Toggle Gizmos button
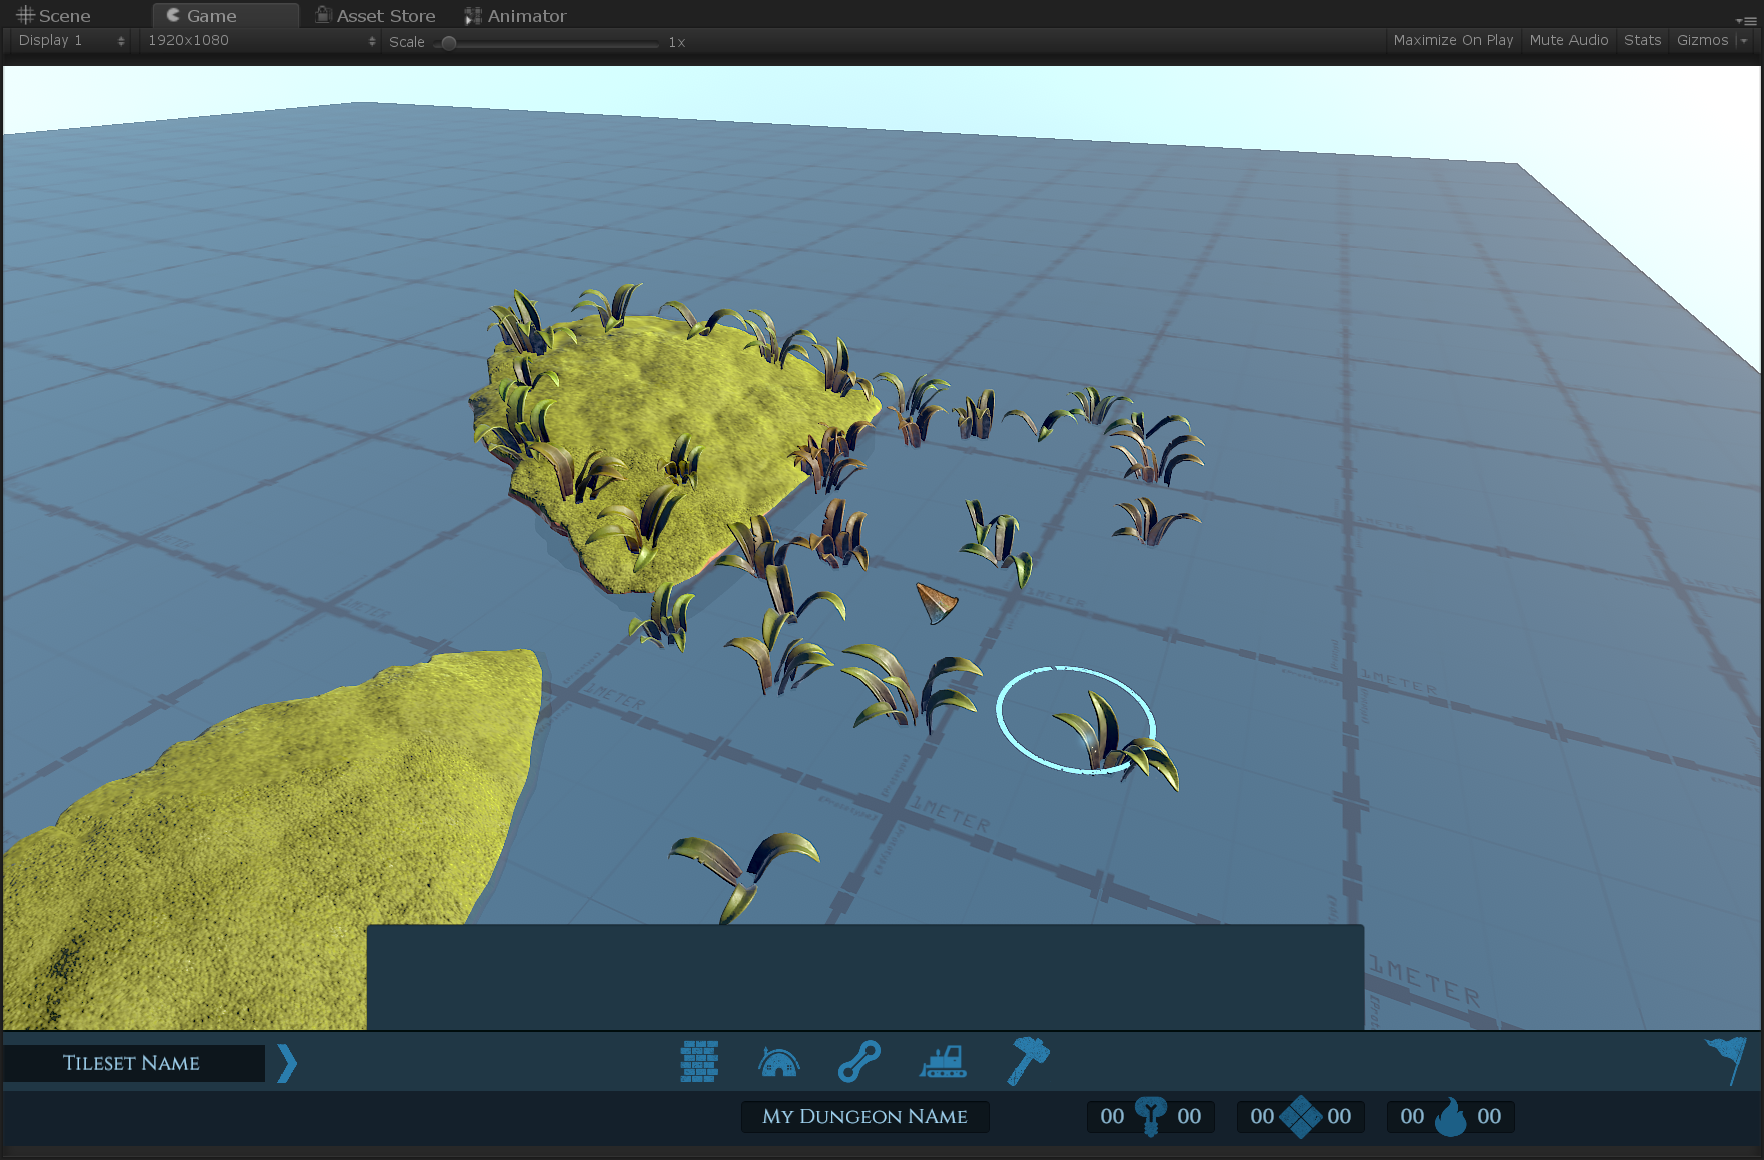Screen dimensions: 1764x1160 tap(1702, 40)
